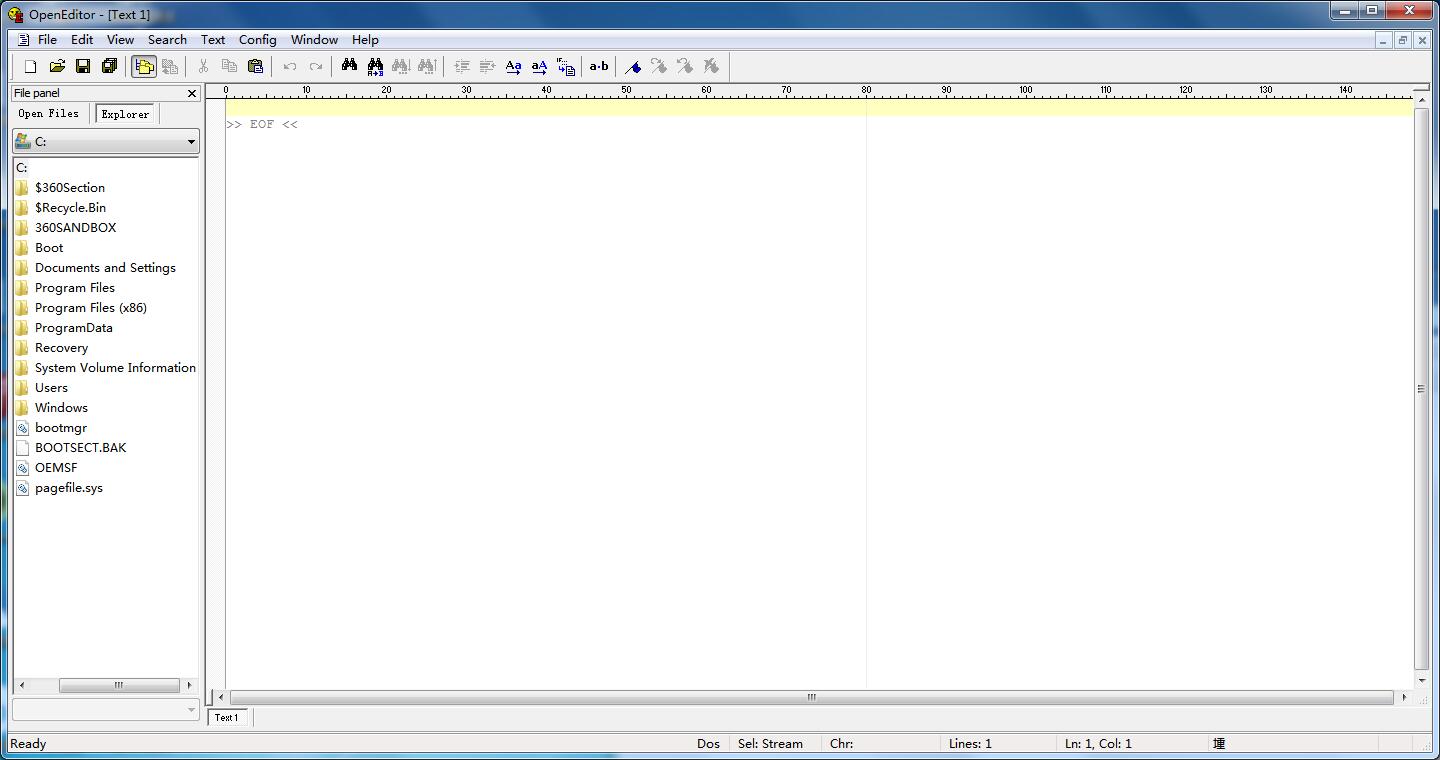Convert text to lowercase with the Aa icon
This screenshot has width=1440, height=760.
513,67
